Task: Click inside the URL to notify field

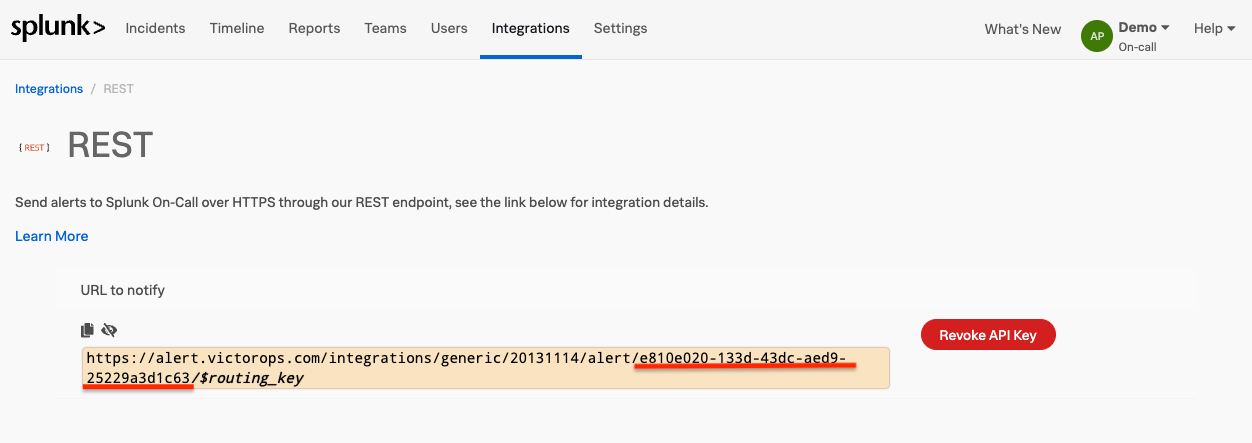Action: pyautogui.click(x=485, y=368)
